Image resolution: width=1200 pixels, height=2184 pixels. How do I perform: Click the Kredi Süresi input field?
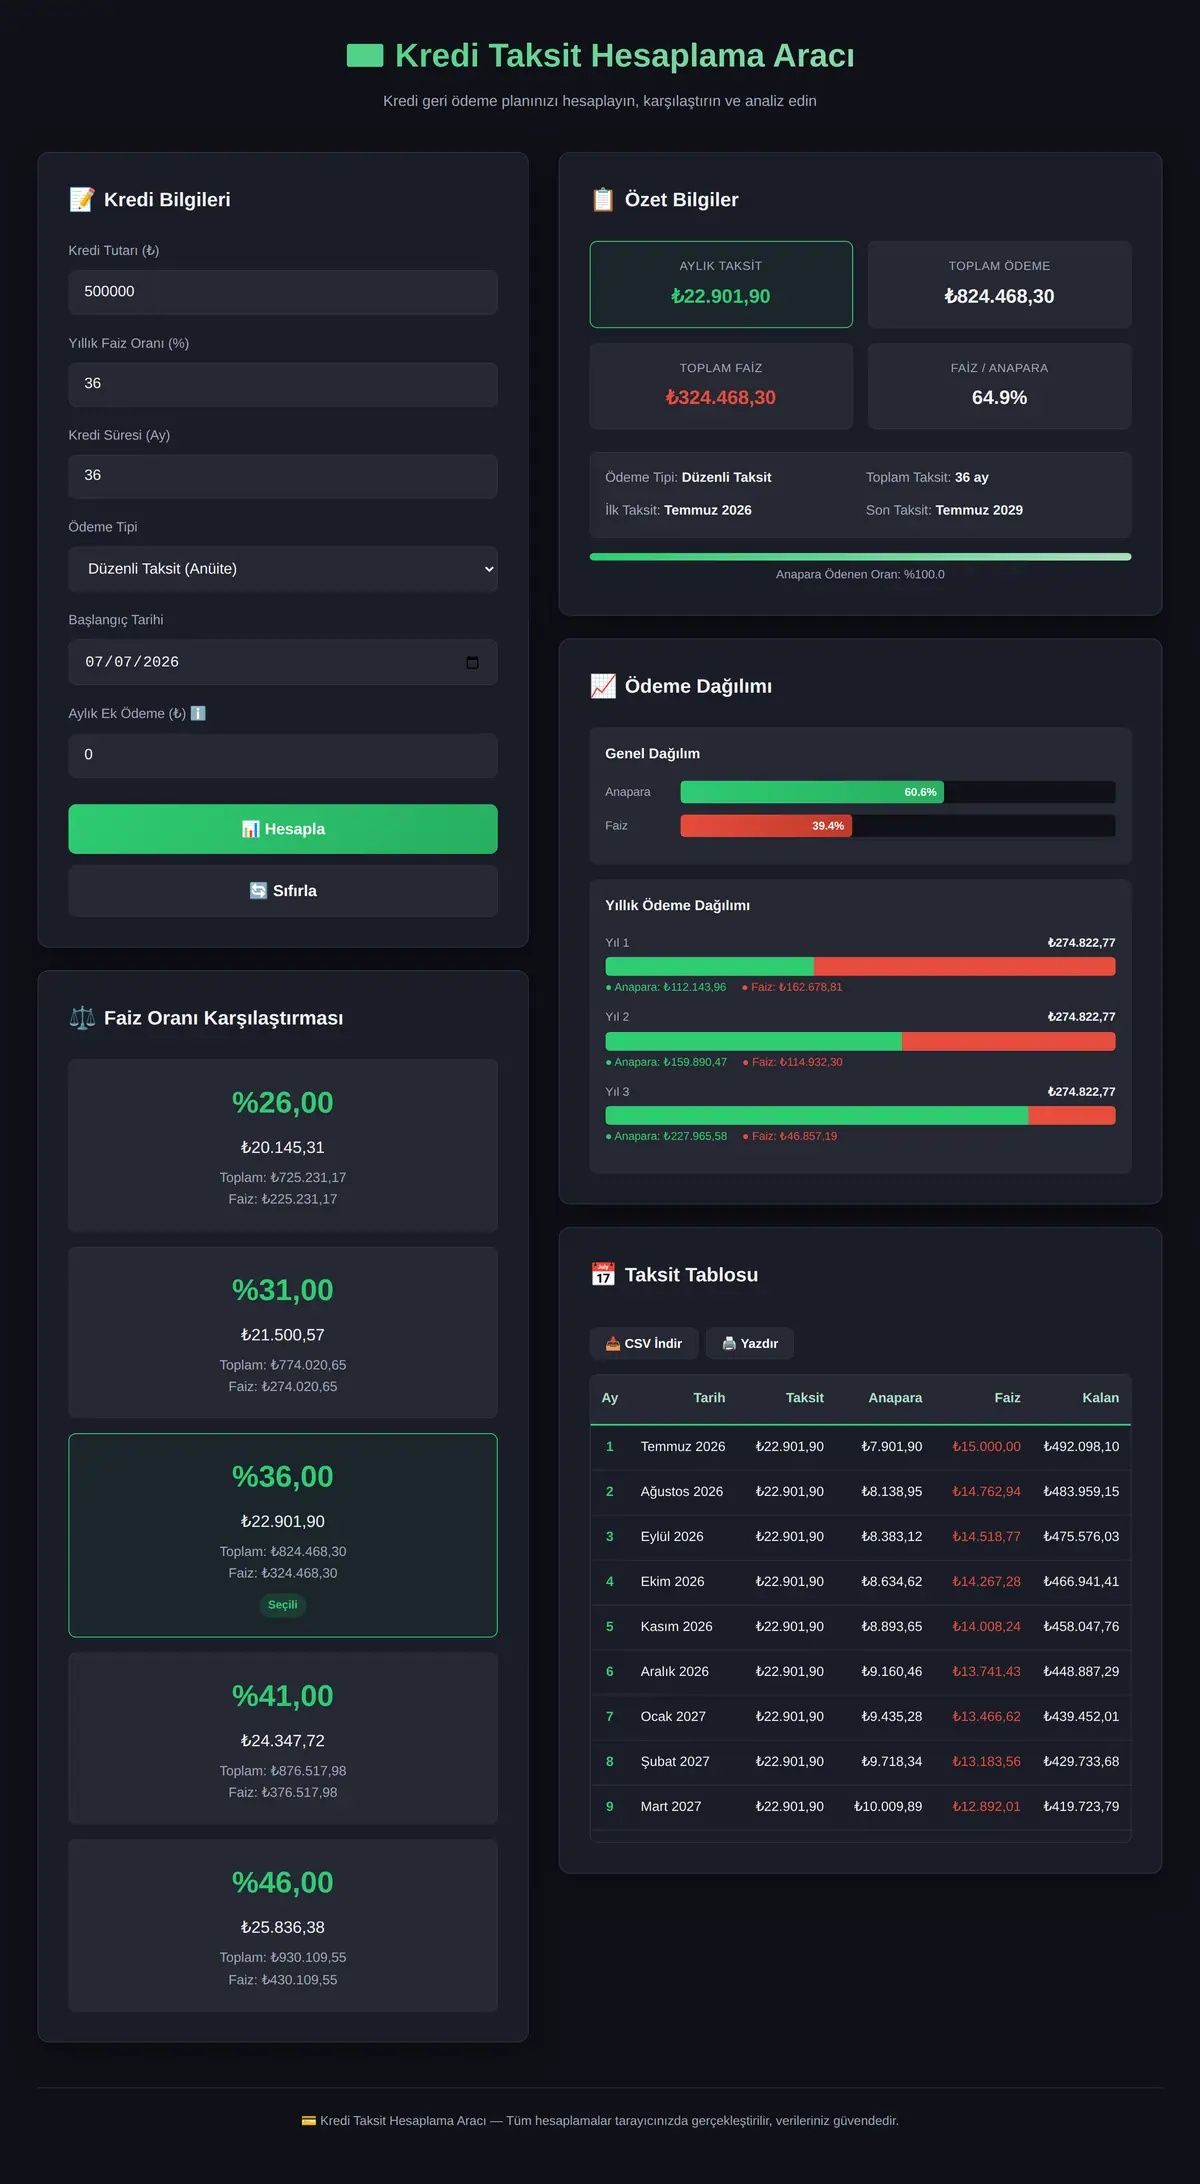[283, 476]
